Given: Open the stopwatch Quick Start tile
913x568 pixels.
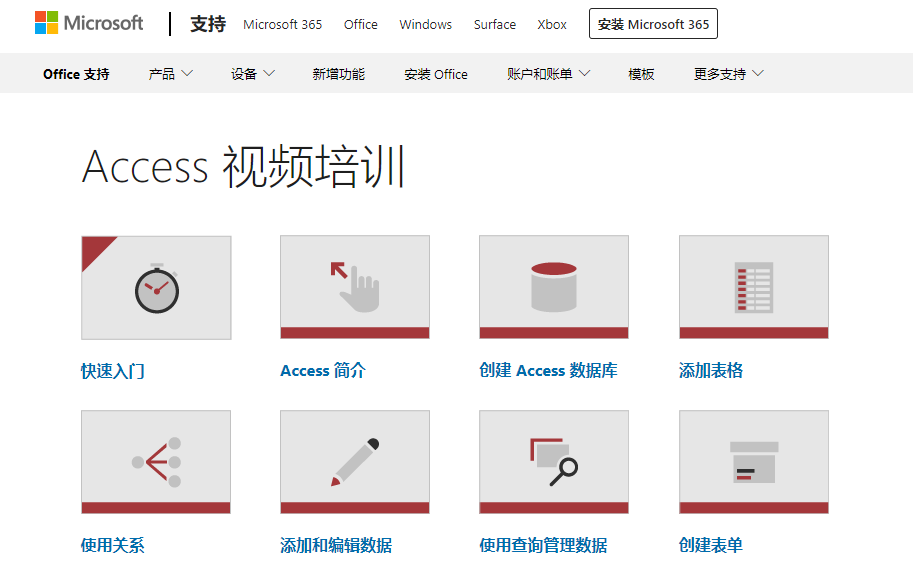Looking at the screenshot, I should pos(156,288).
